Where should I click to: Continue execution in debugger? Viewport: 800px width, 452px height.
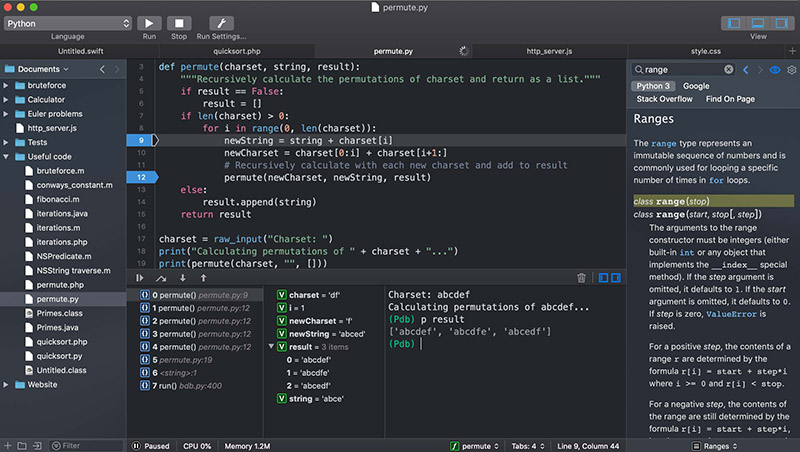pos(139,278)
